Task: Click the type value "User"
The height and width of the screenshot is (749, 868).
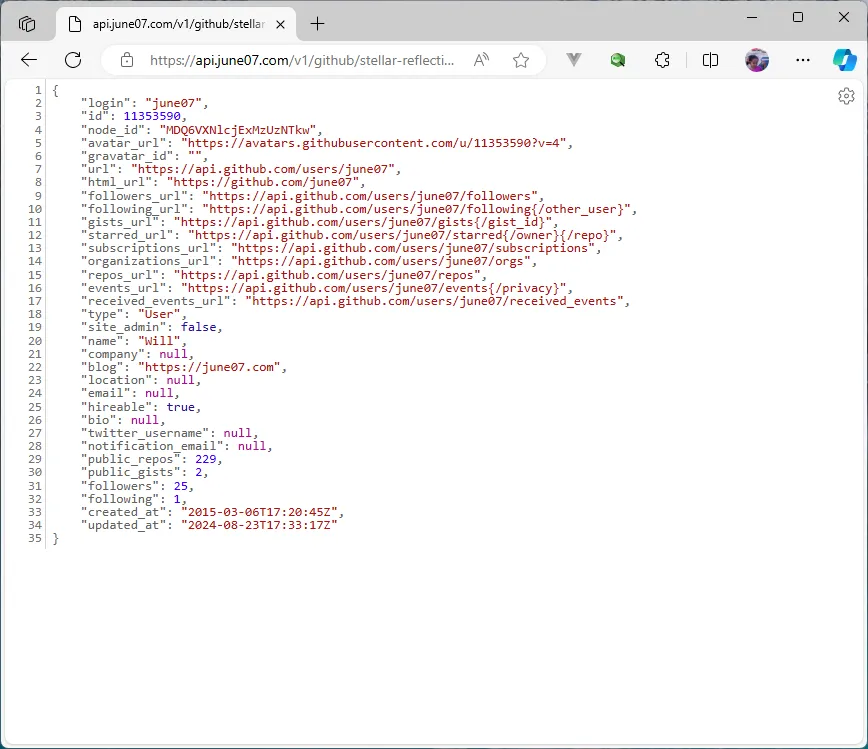Action: click(159, 314)
